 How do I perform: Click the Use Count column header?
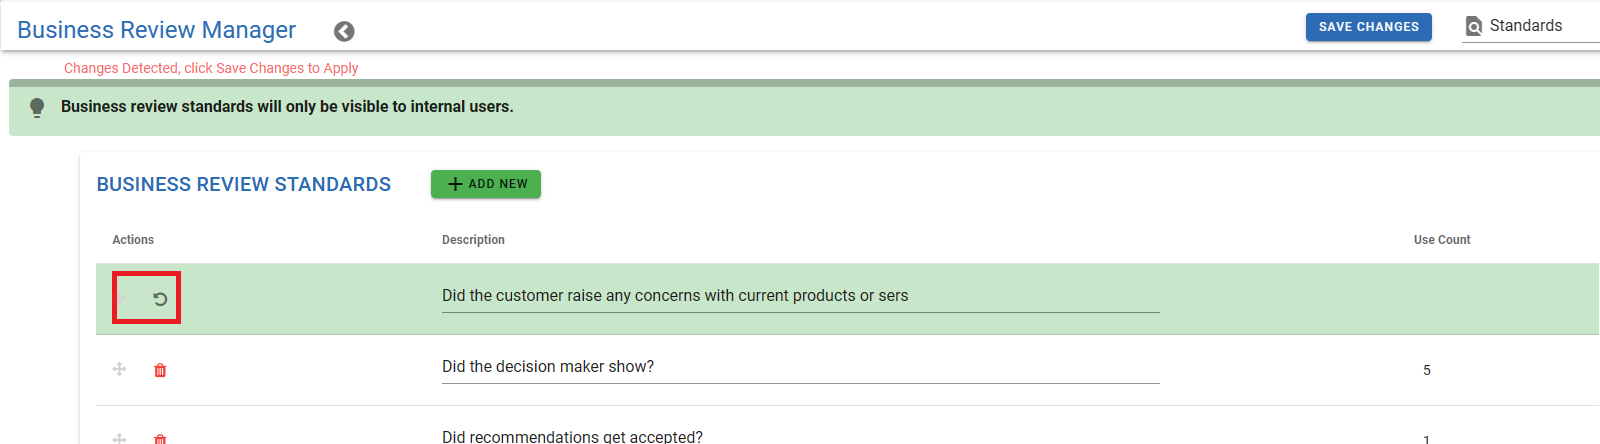click(1442, 240)
